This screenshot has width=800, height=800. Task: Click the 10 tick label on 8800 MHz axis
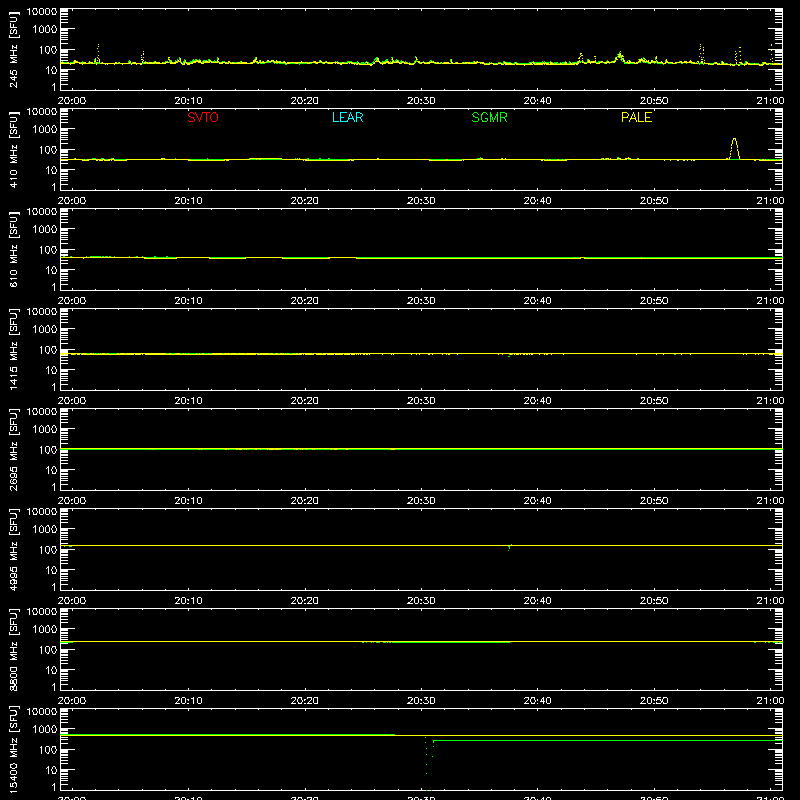tap(51, 670)
